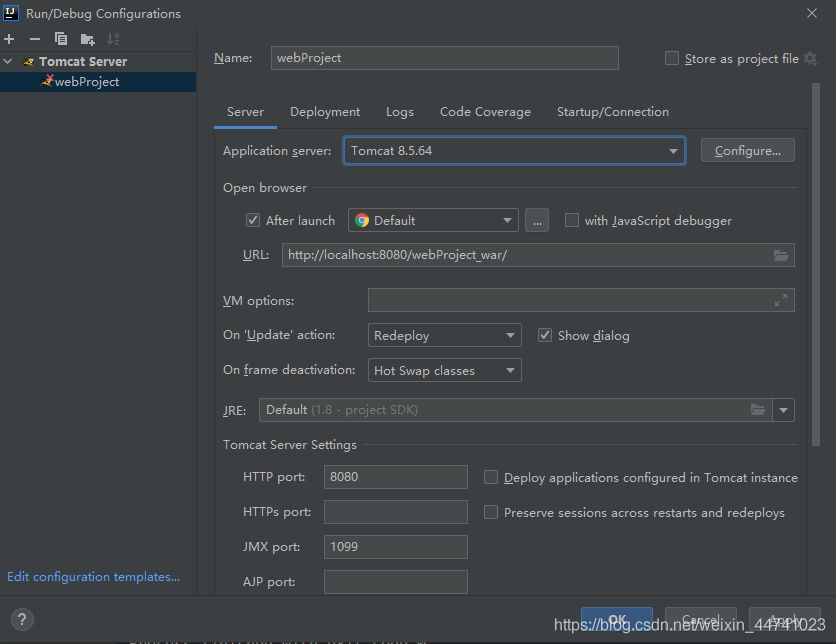Open the Startup/Connection tab
The width and height of the screenshot is (836, 644).
click(613, 112)
